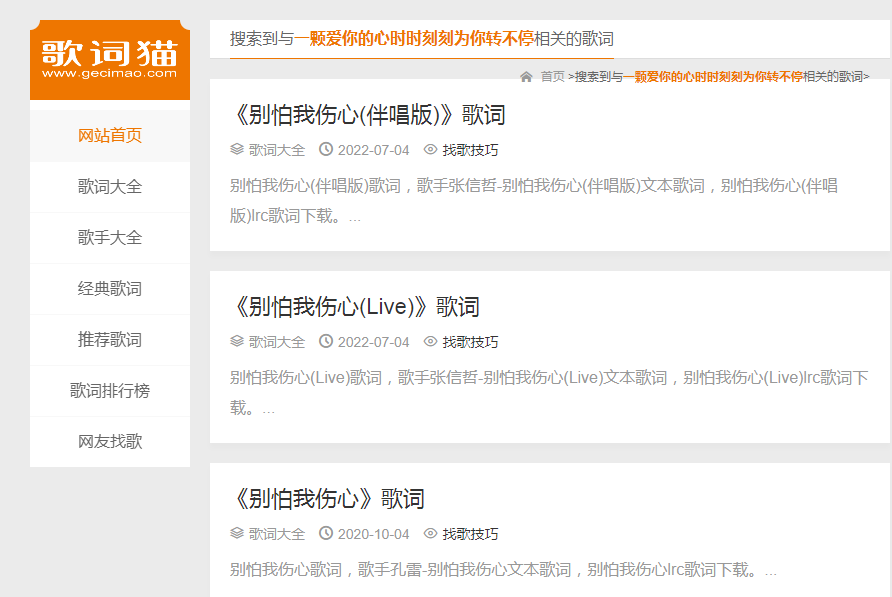Click the home icon in breadcrumb
The height and width of the screenshot is (597, 892).
coord(526,77)
